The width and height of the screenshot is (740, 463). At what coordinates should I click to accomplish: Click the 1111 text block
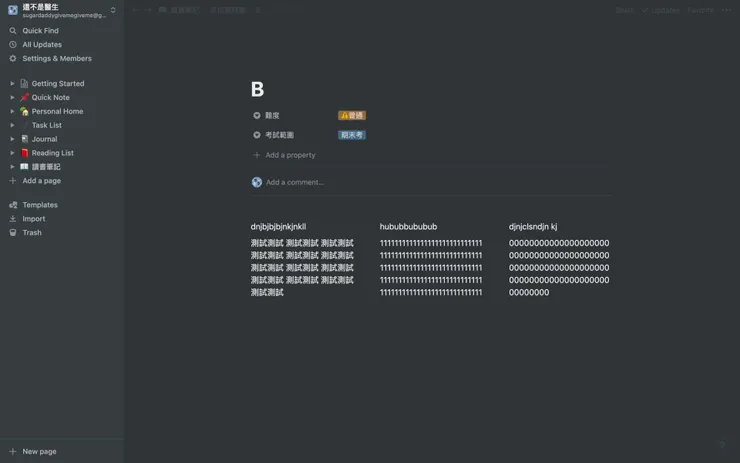coord(431,268)
